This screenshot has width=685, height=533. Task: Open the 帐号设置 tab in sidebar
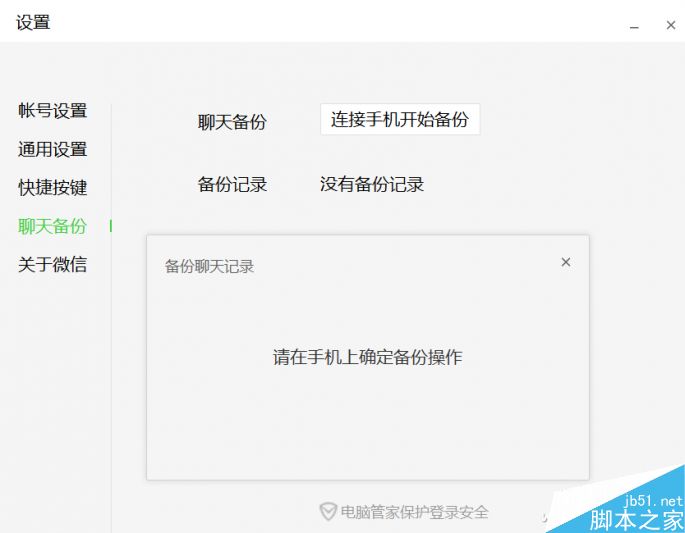tap(52, 111)
